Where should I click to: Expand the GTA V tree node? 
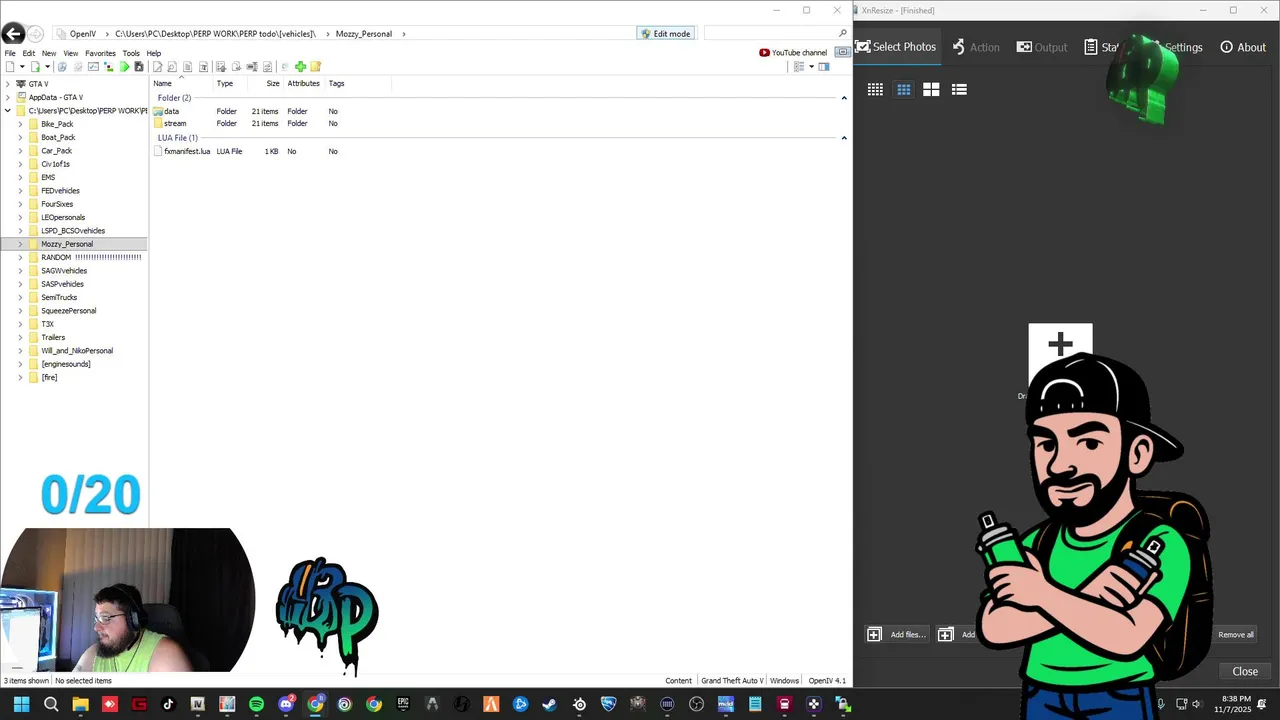coord(8,84)
